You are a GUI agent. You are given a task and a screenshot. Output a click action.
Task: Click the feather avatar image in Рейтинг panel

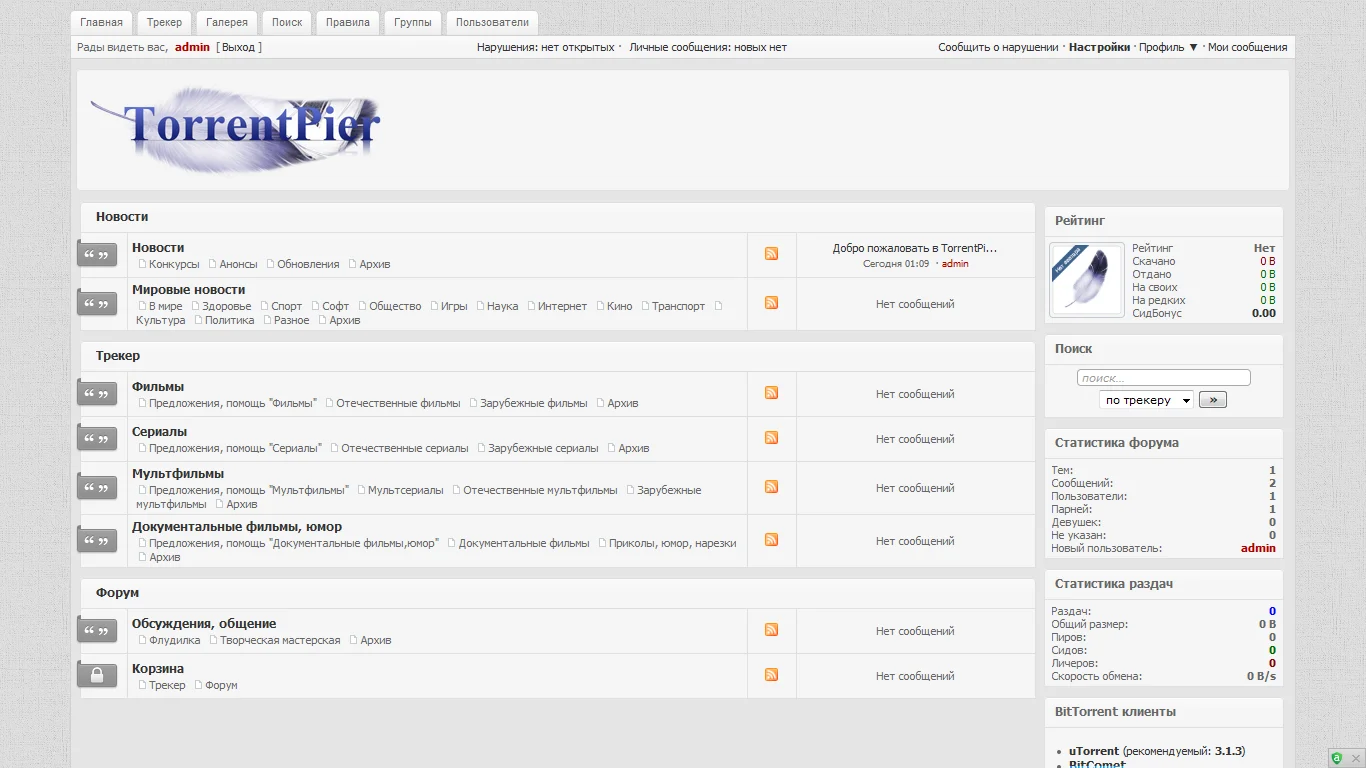[x=1087, y=280]
